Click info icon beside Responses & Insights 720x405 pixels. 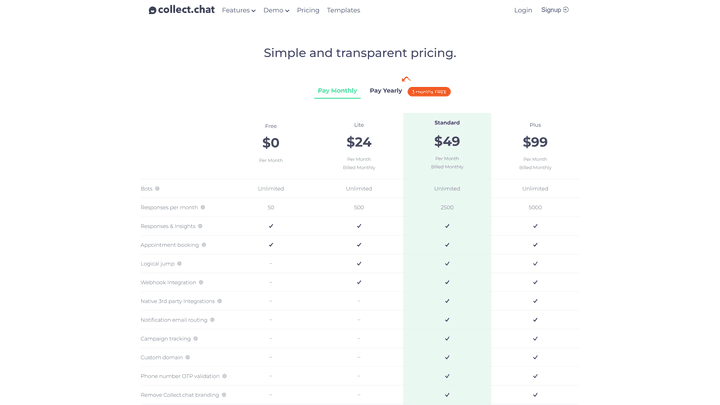[x=200, y=226]
